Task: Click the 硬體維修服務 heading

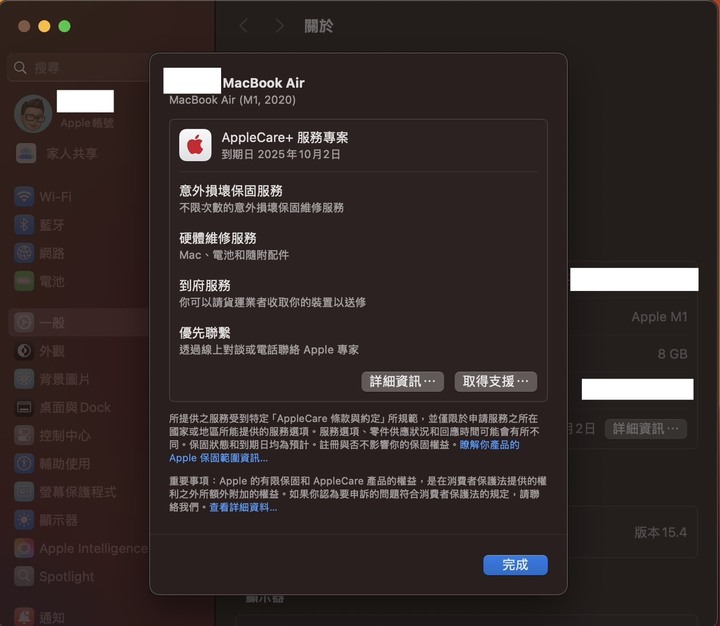Action: coord(218,238)
